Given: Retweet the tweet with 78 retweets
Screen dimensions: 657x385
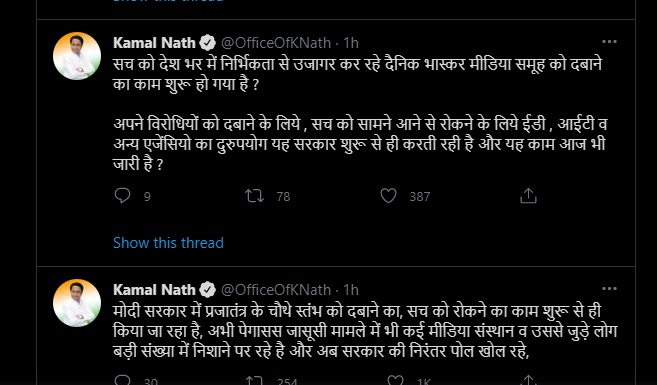Looking at the screenshot, I should 254,196.
